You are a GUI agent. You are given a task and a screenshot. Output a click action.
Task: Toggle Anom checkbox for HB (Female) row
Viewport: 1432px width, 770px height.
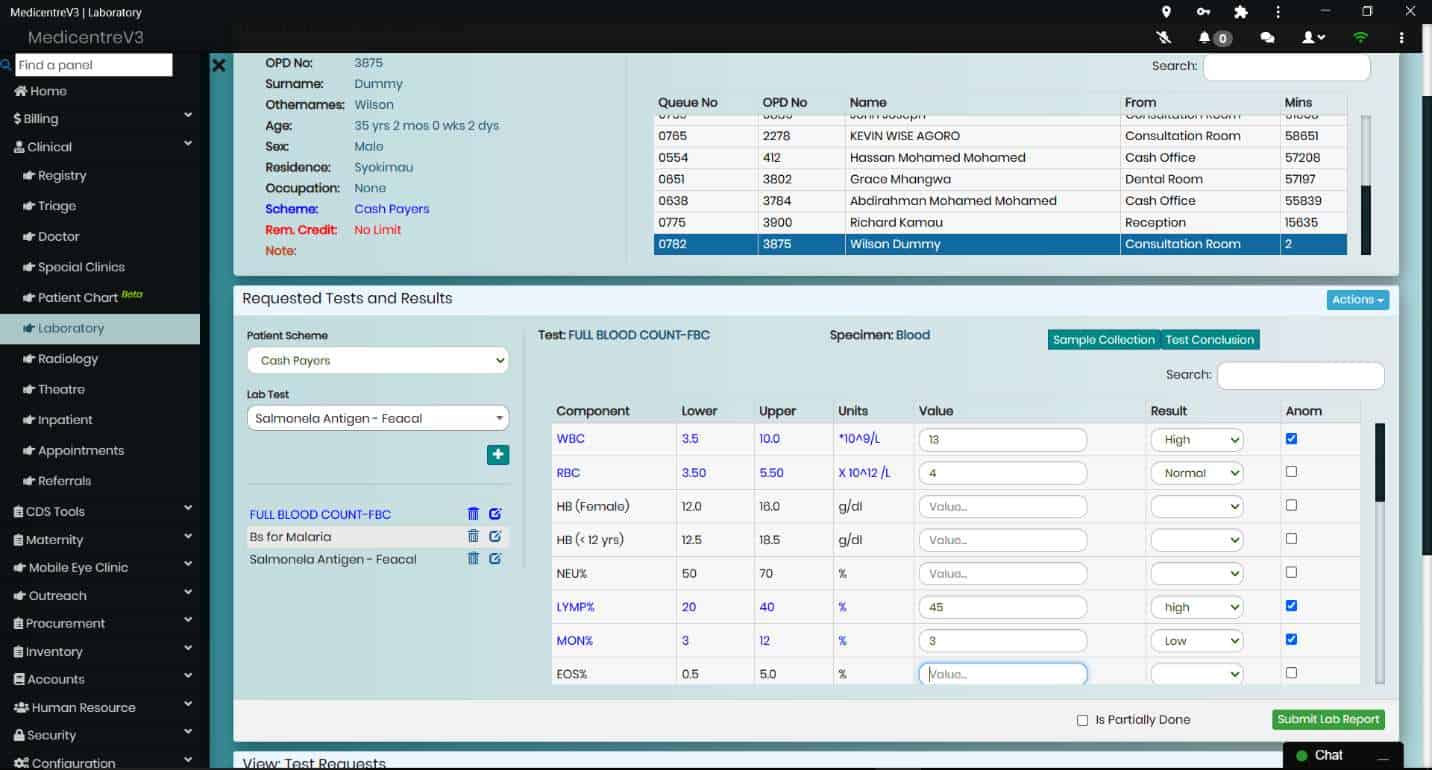(1291, 505)
